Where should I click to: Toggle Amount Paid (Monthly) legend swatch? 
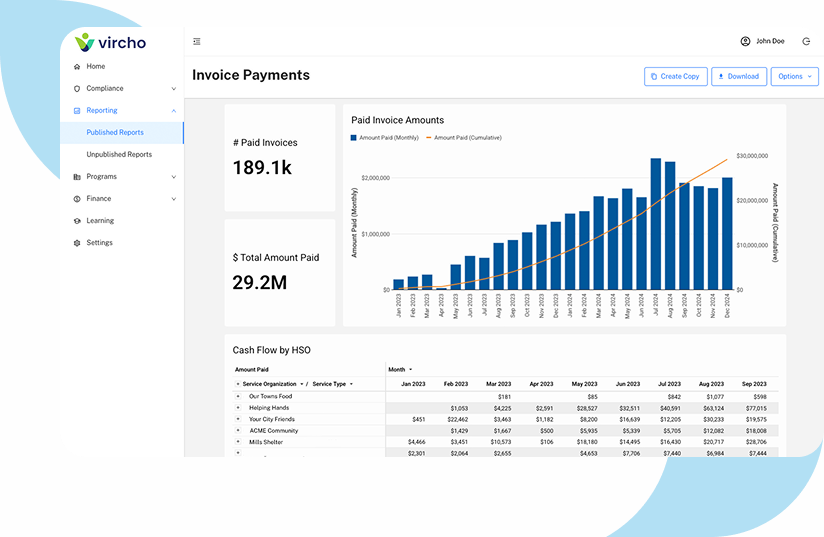pos(354,138)
